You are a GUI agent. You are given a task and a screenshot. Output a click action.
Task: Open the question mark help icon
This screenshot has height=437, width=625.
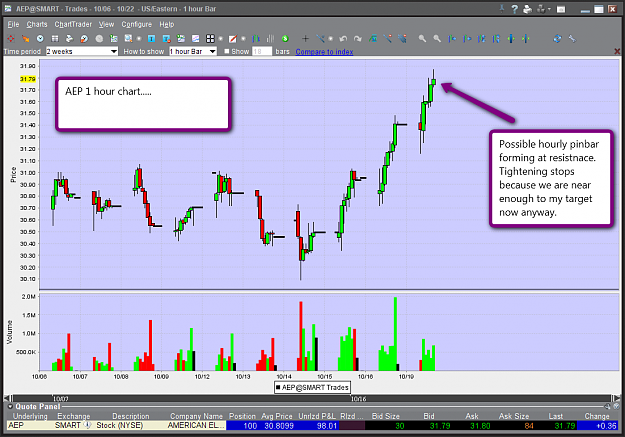tap(515, 9)
